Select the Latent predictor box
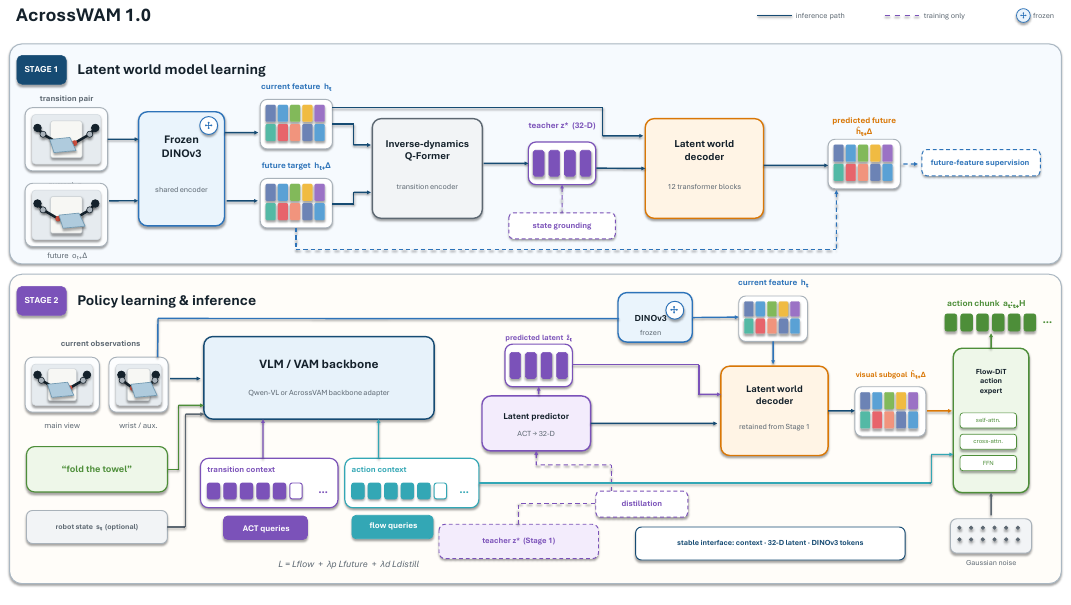 coord(536,423)
